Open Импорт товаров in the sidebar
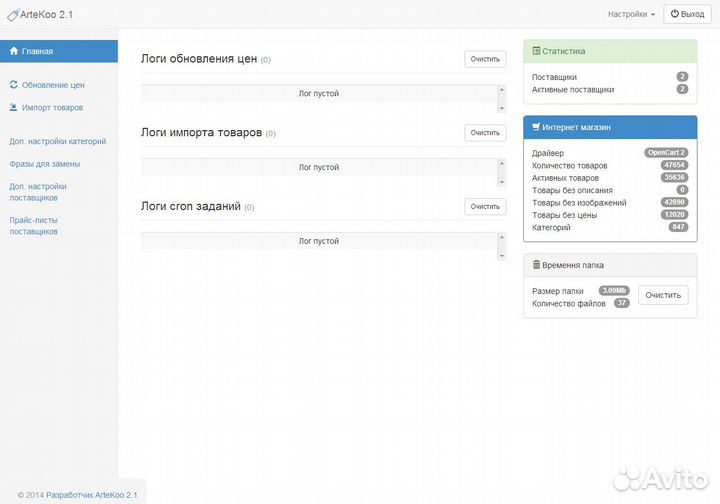This screenshot has height=504, width=720. (x=52, y=107)
